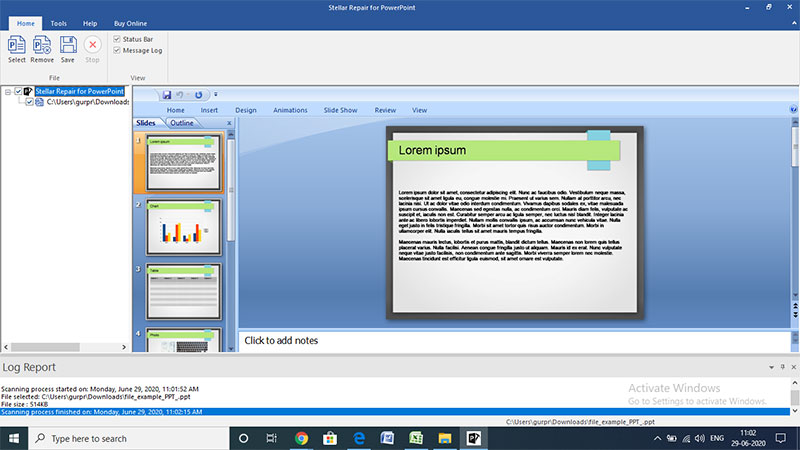
Task: Click Home in the preview menu
Action: pos(176,110)
